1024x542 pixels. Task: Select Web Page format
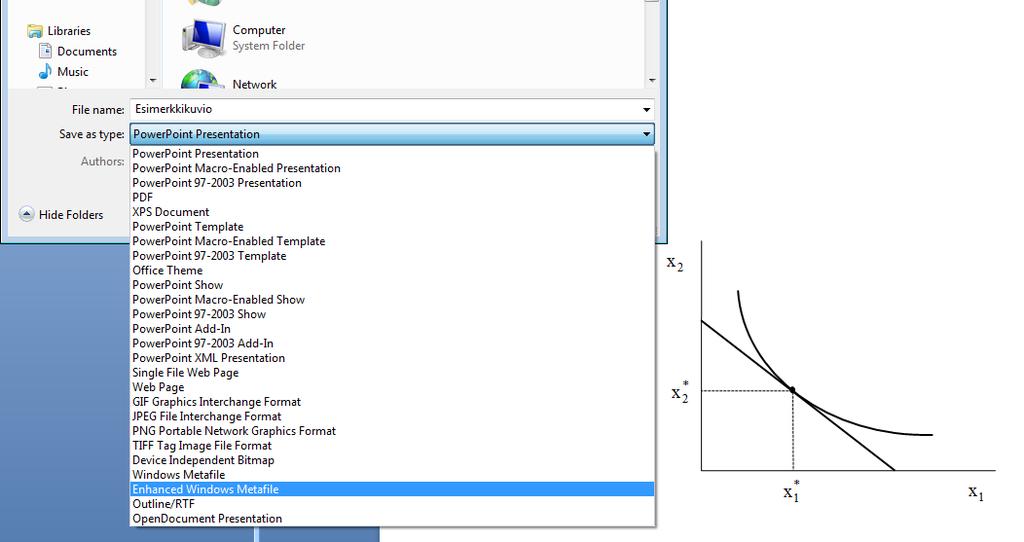(x=392, y=387)
